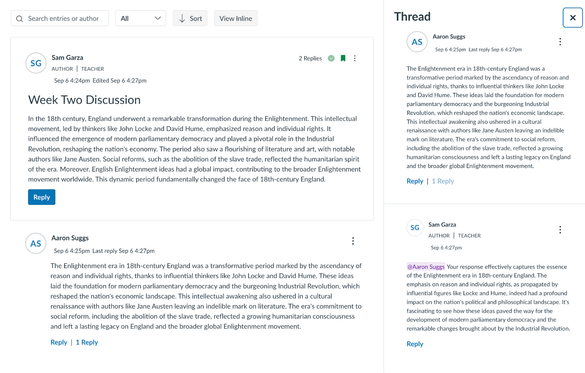Toggle the green checkmark read status icon
Viewport: 585px width, 373px height.
331,58
